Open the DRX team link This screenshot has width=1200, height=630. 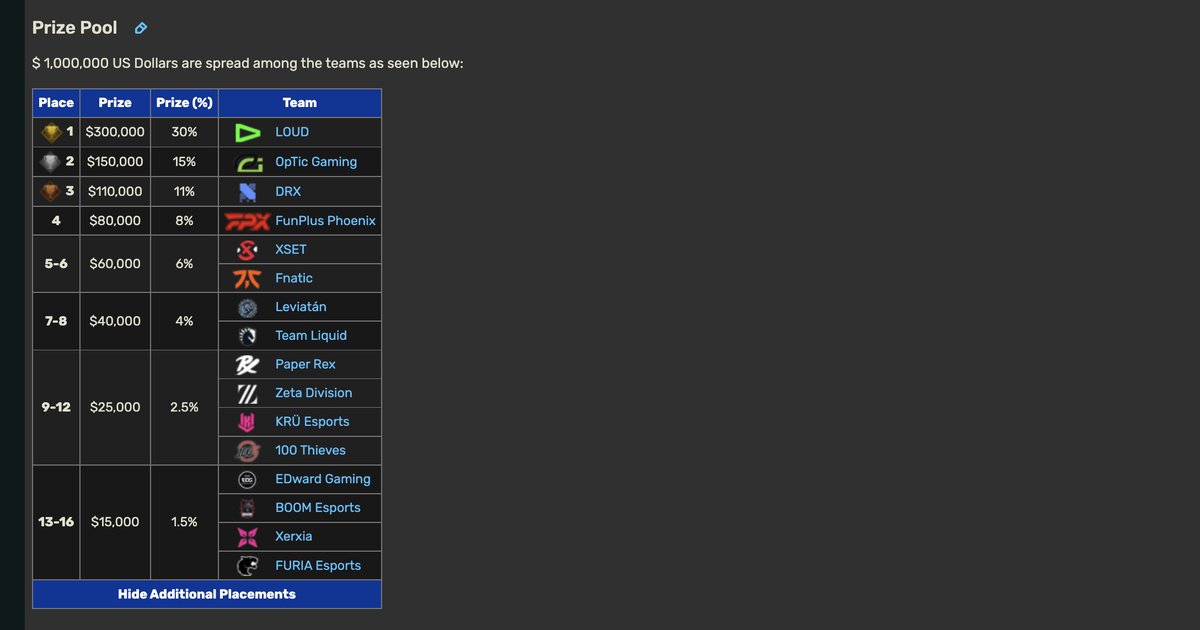[288, 191]
